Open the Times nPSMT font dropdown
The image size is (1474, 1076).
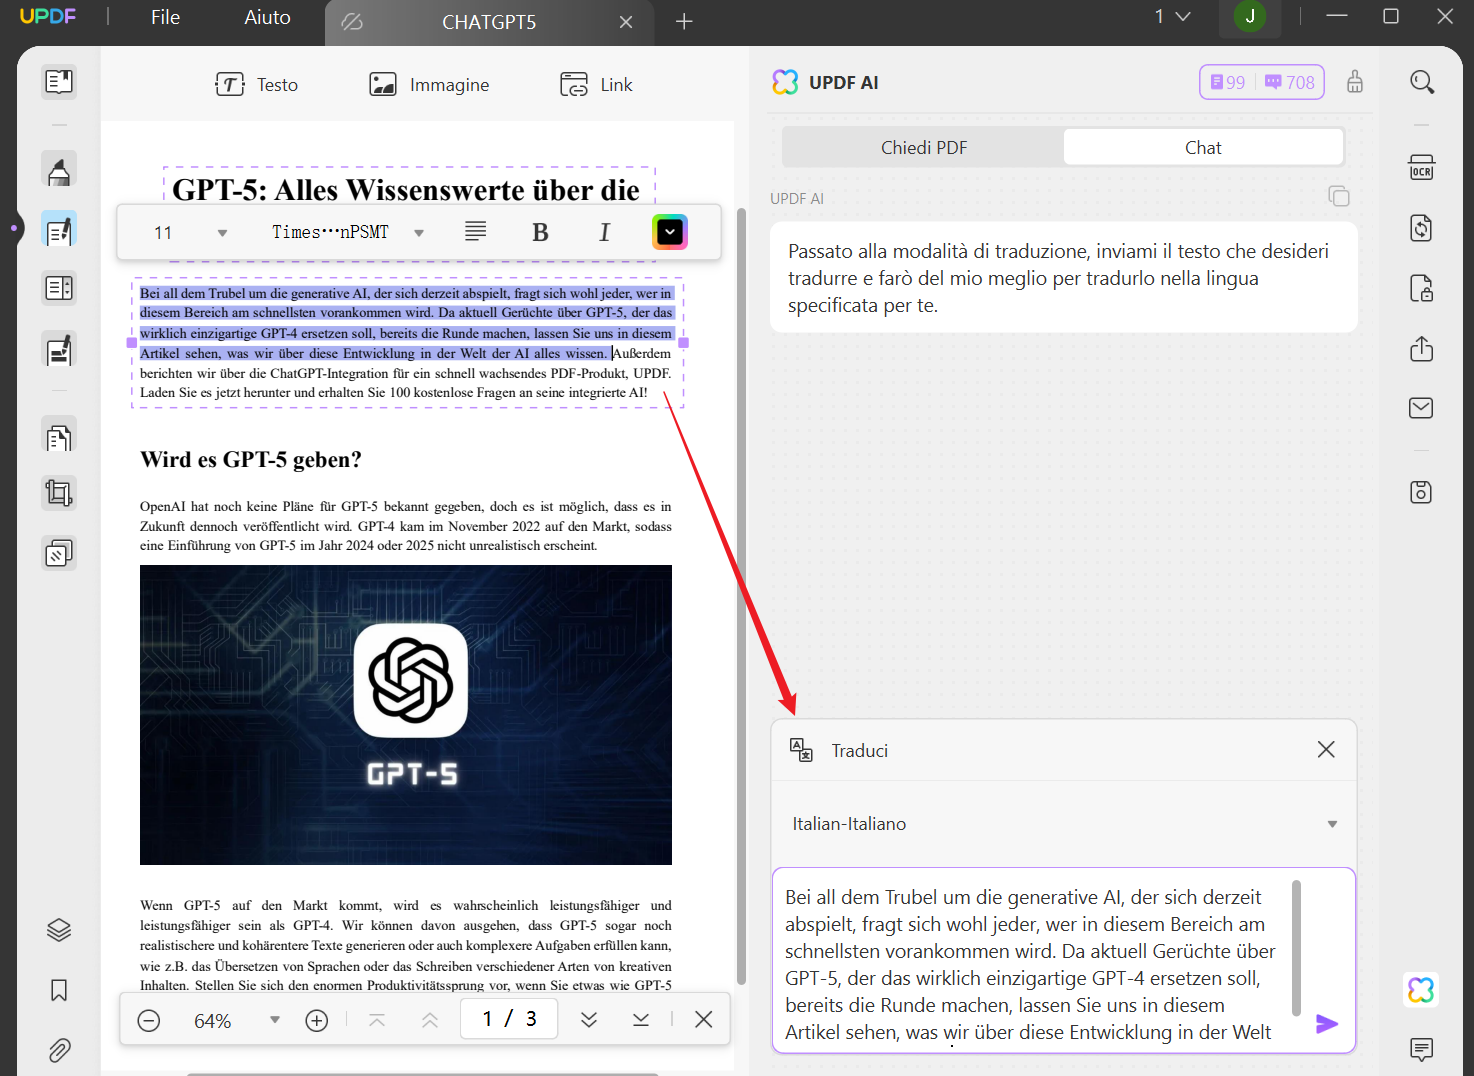pos(348,232)
